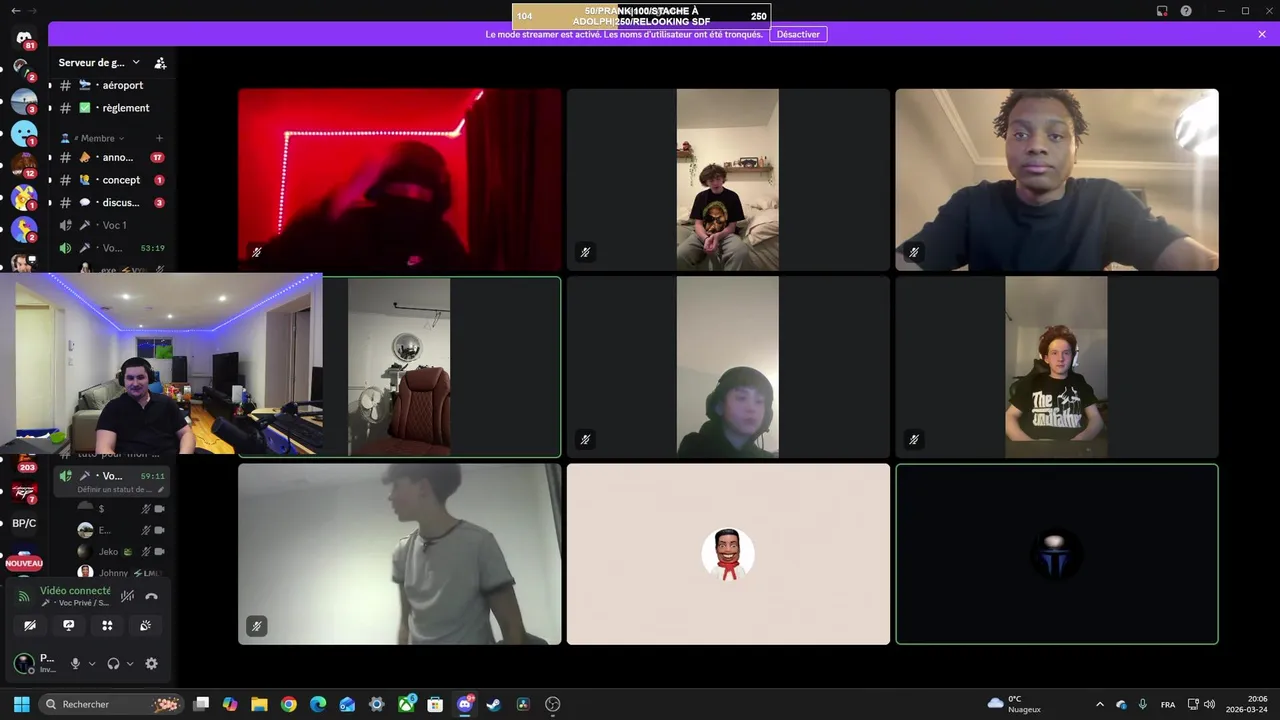Open the aéroport channel

pyautogui.click(x=113, y=85)
